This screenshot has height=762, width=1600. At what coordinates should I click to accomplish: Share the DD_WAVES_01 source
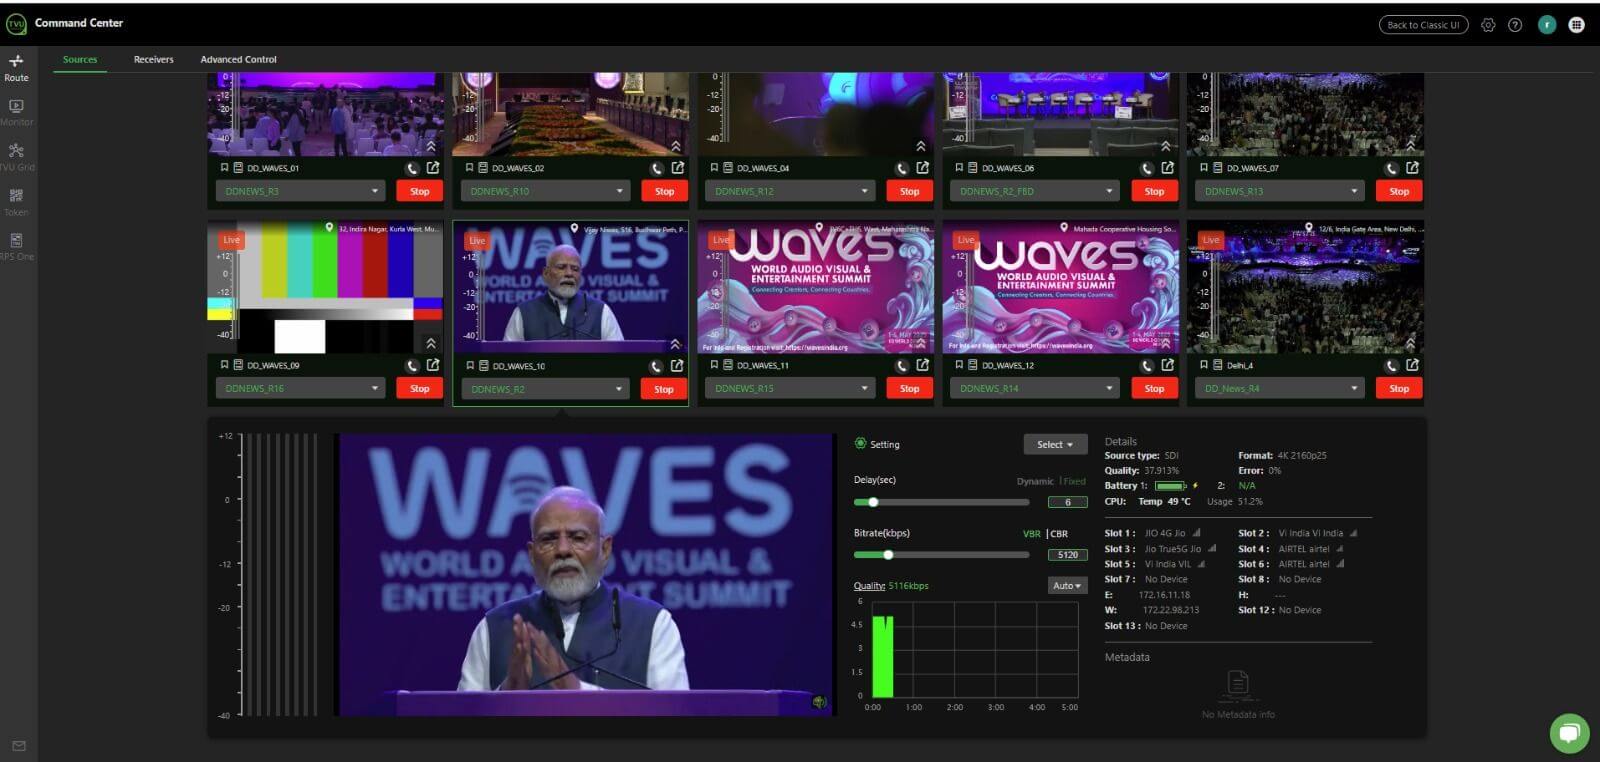click(433, 167)
